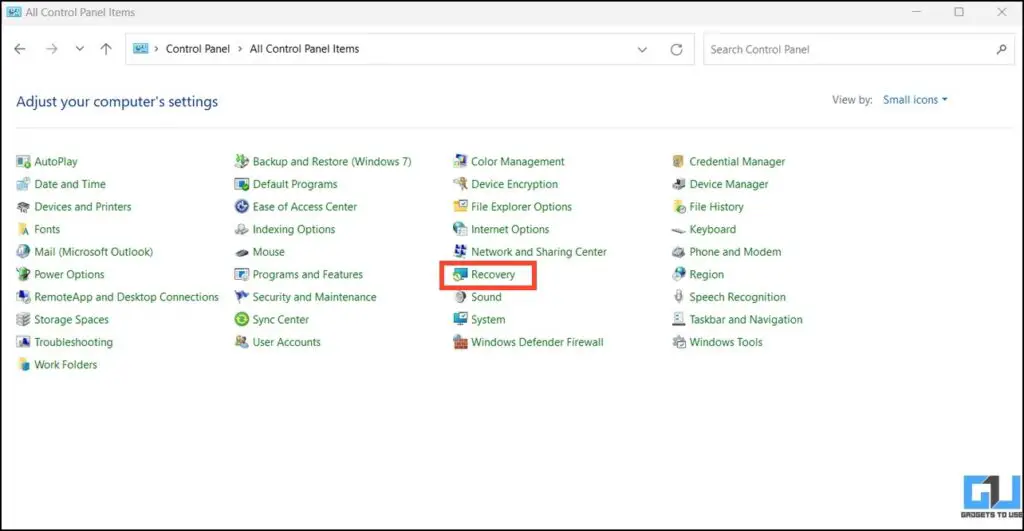Click the Search Control Panel field
This screenshot has width=1024, height=531.
850,49
